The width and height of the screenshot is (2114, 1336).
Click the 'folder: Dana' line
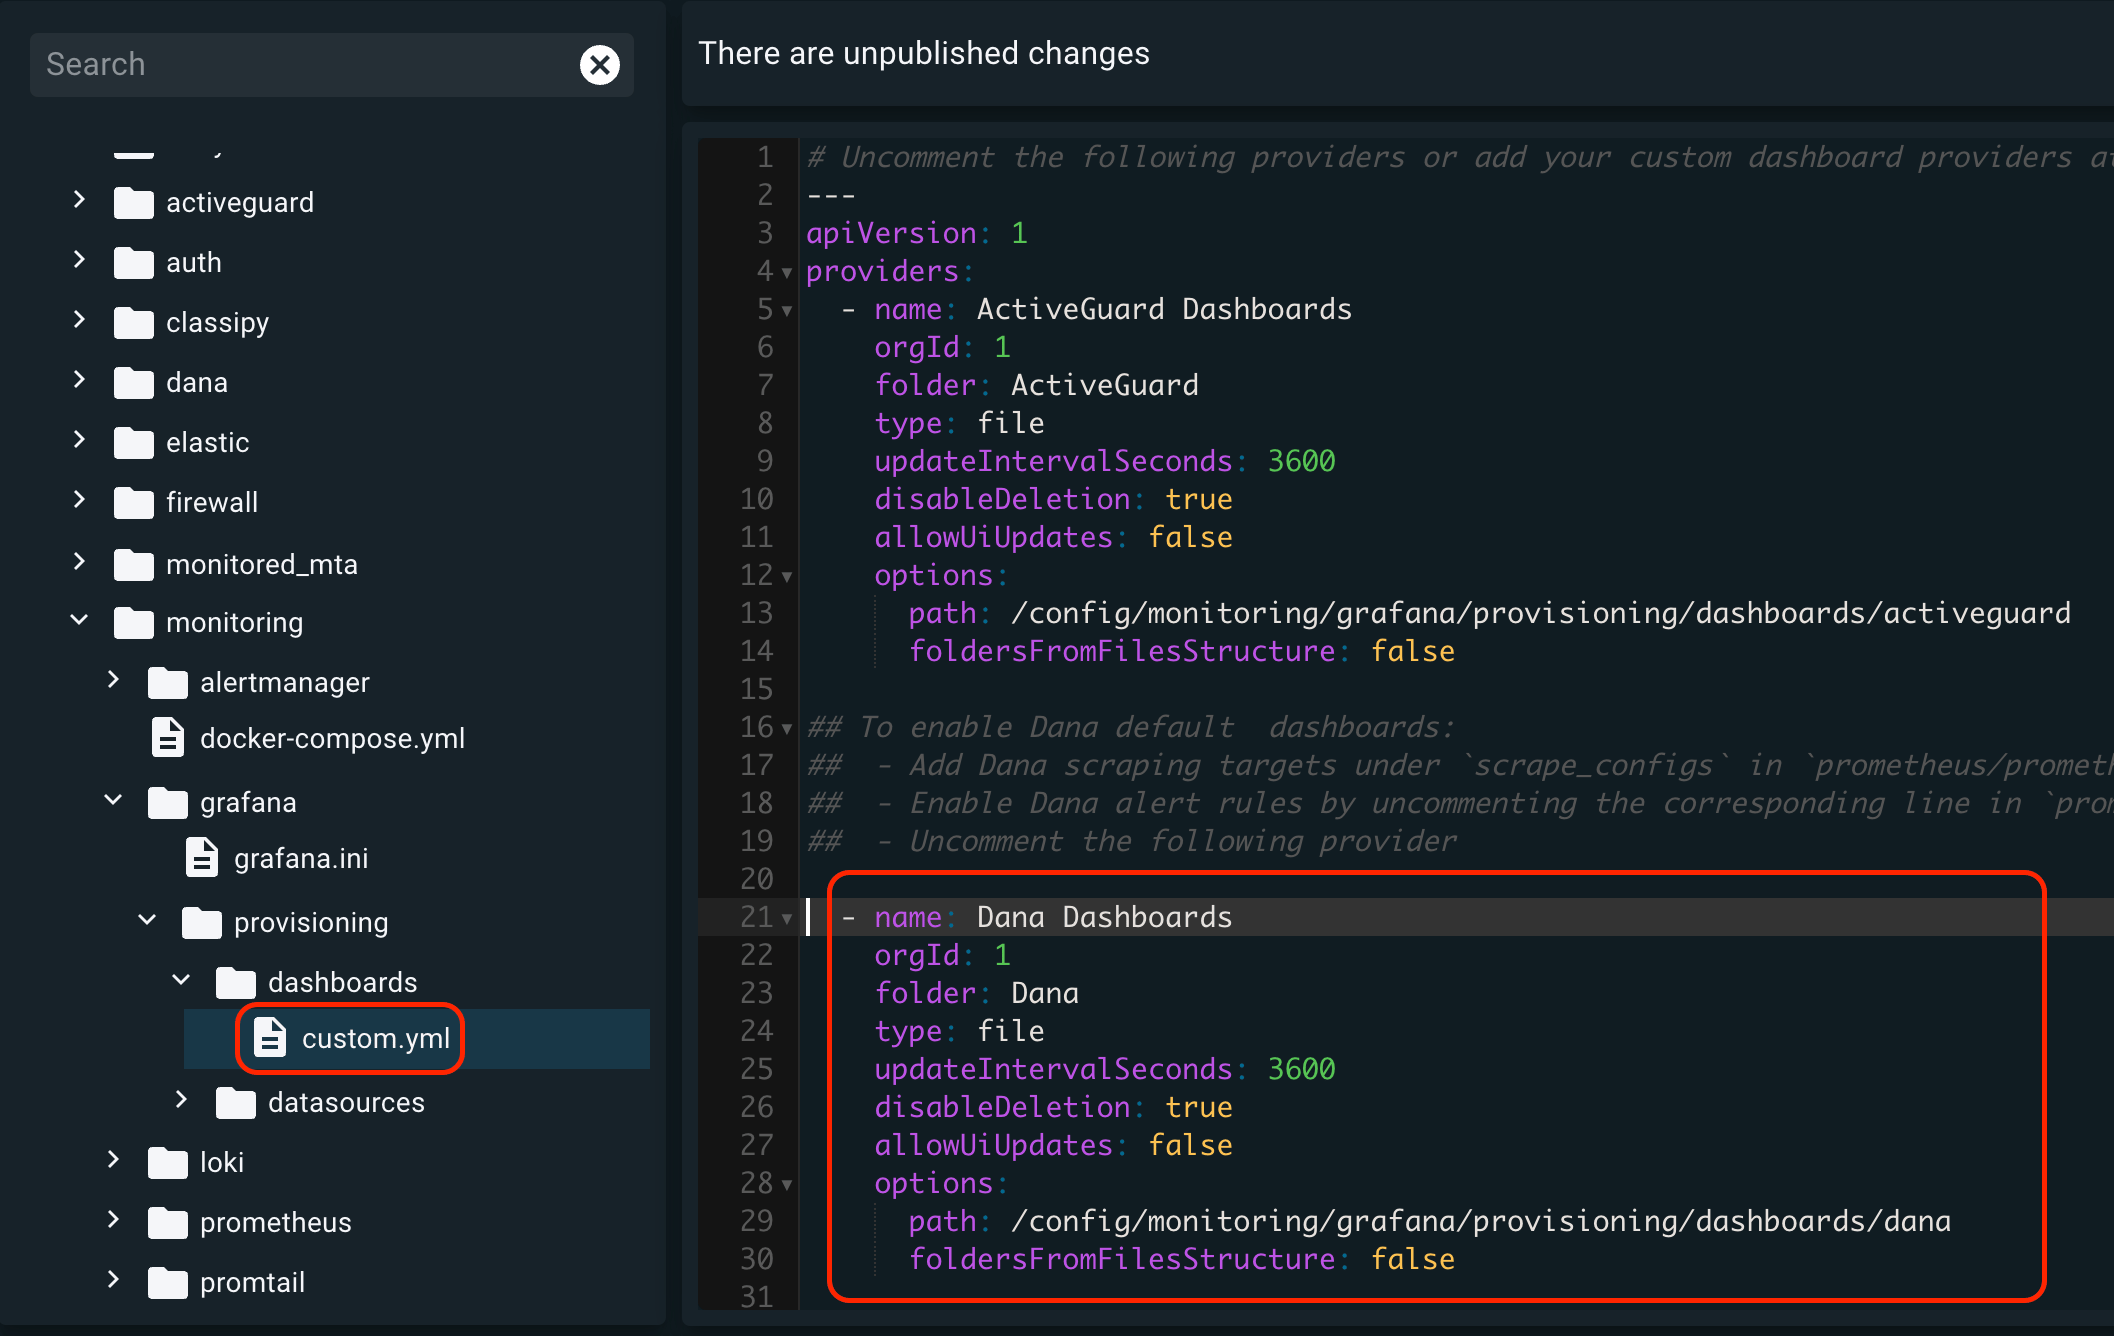point(976,993)
